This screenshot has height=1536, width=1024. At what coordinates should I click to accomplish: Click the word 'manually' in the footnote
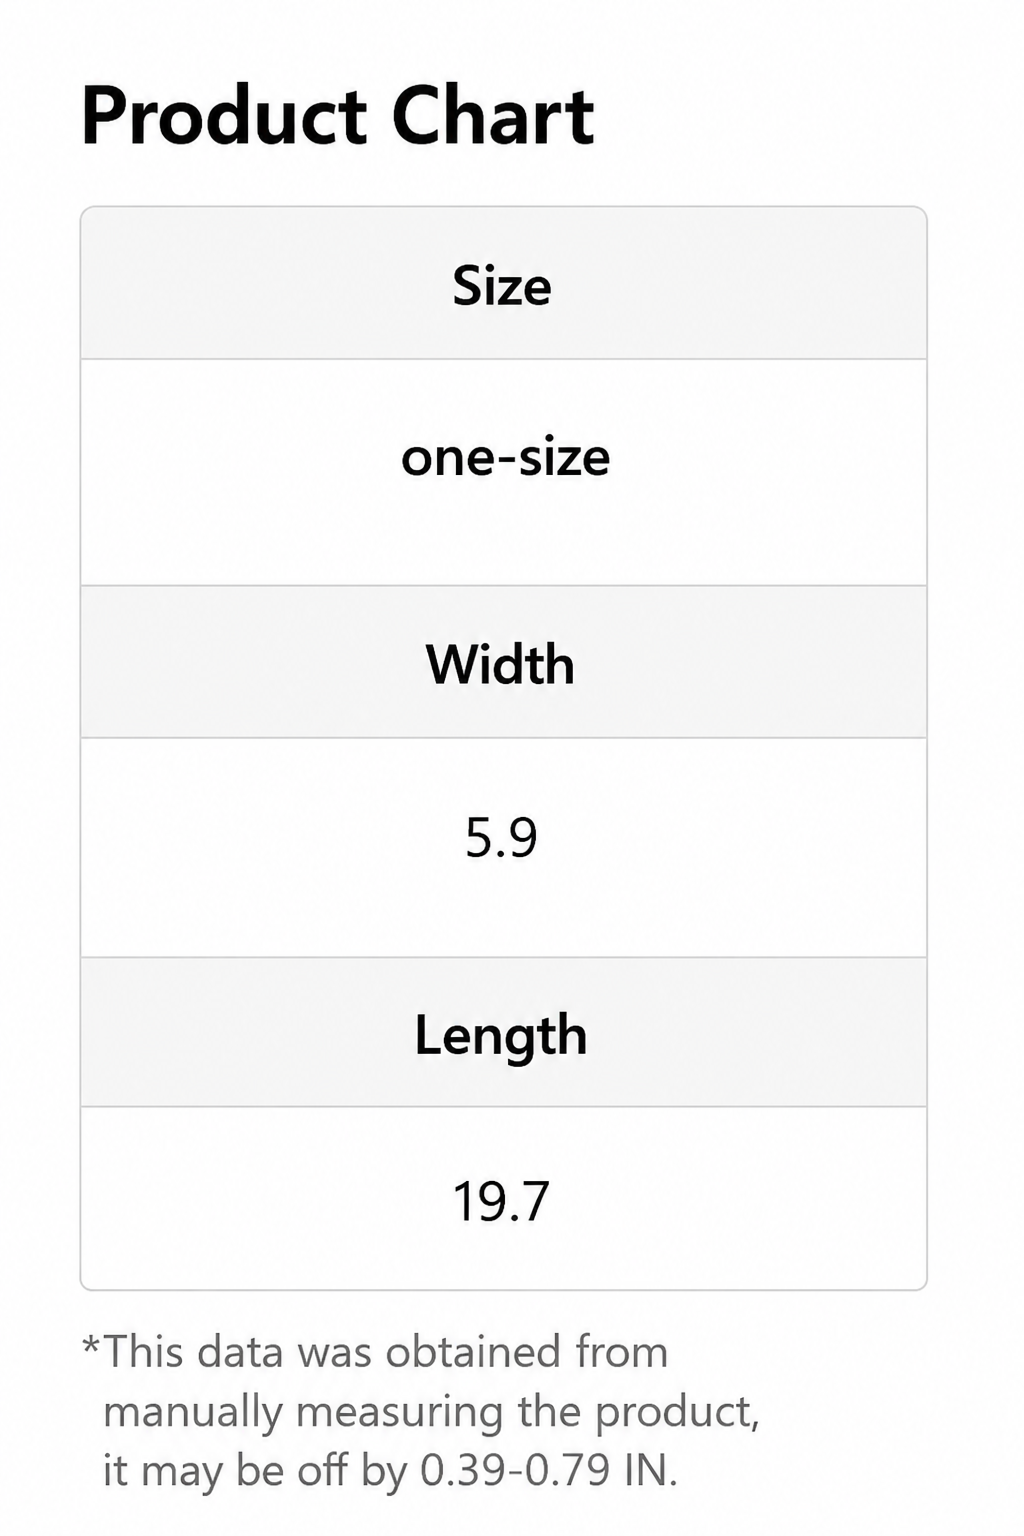(x=193, y=1414)
